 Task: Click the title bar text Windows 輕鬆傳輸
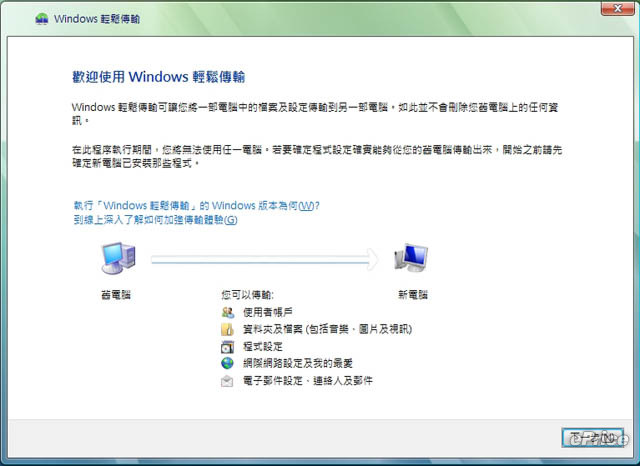pyautogui.click(x=97, y=19)
